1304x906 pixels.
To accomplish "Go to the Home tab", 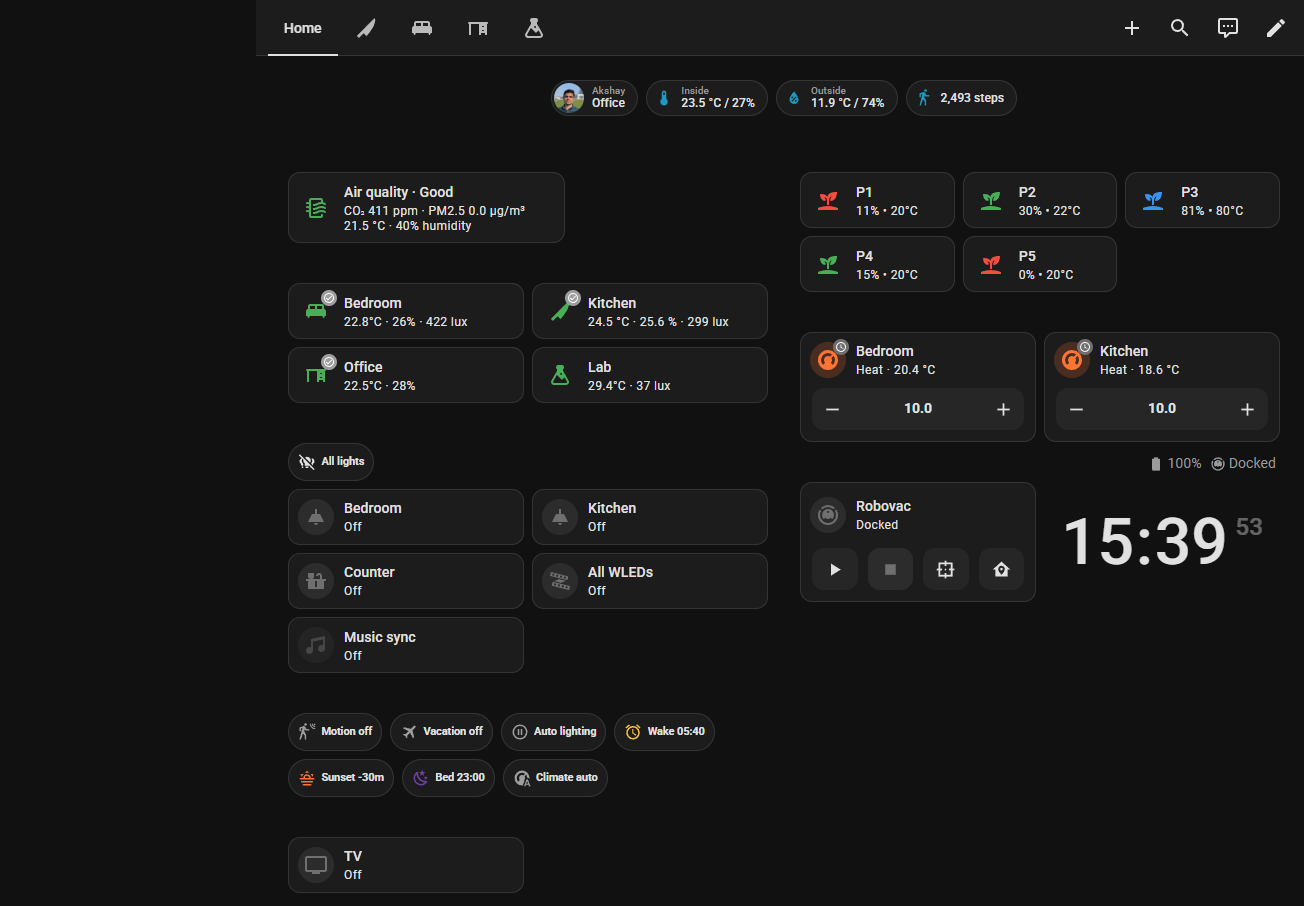I will click(303, 28).
